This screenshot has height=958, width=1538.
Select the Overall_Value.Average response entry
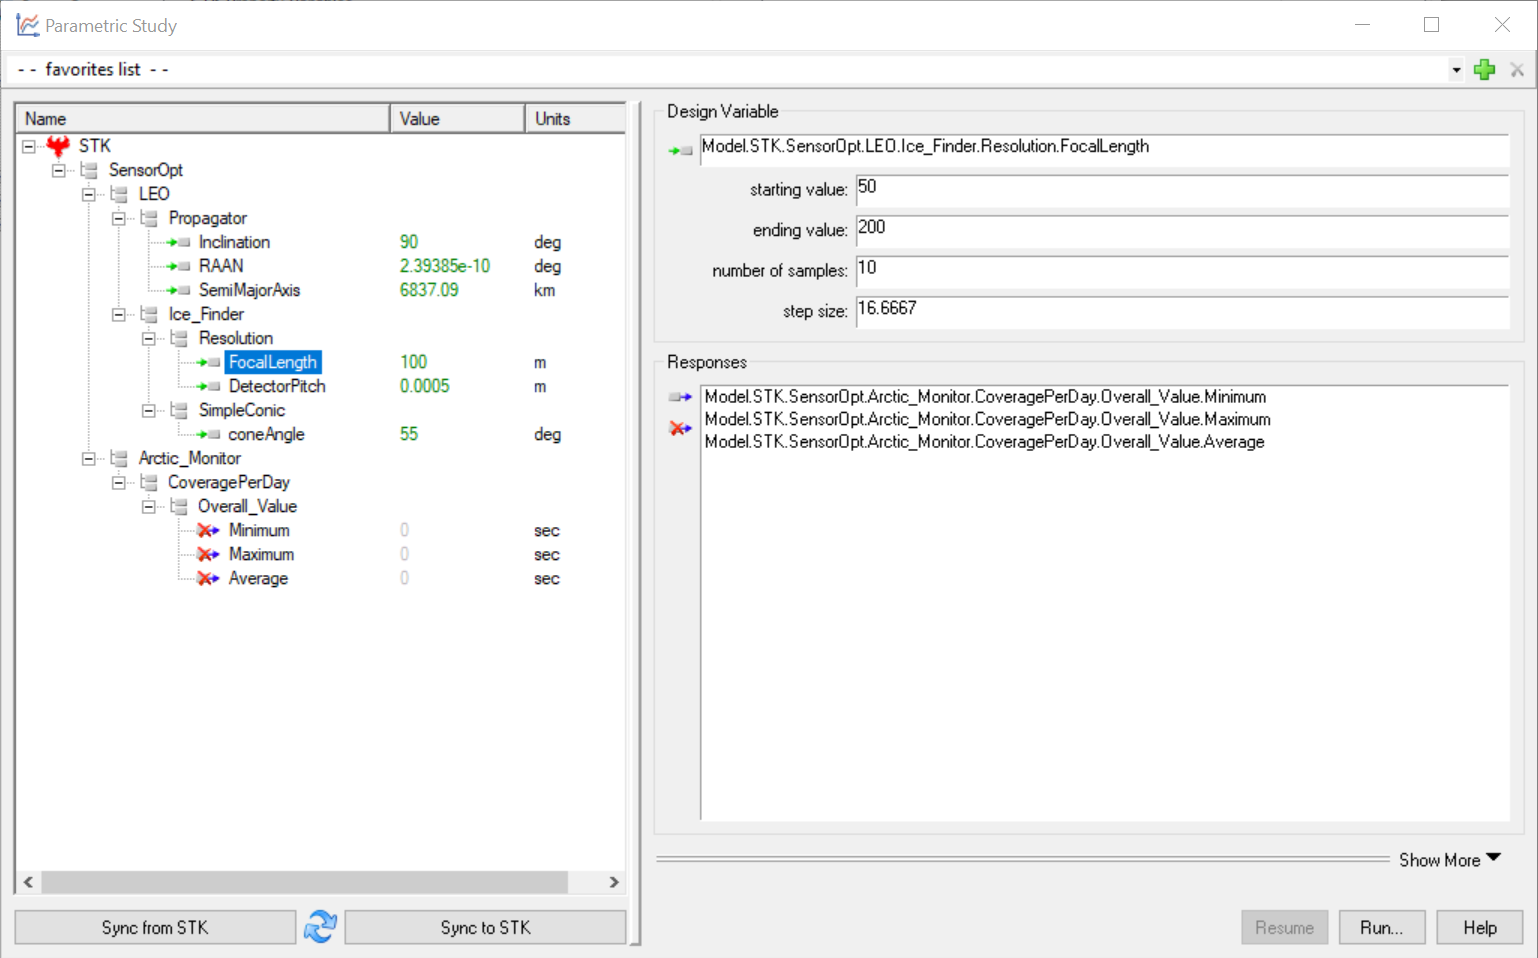[984, 442]
